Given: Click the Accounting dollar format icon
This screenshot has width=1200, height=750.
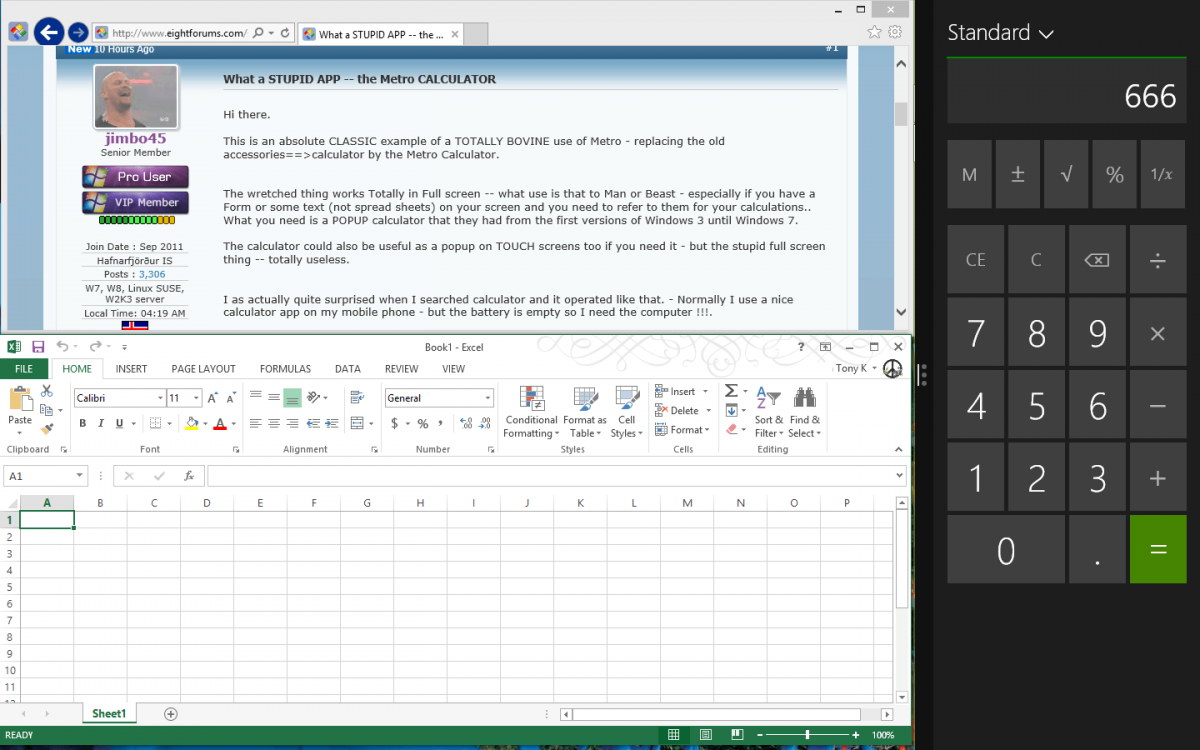Looking at the screenshot, I should [394, 424].
